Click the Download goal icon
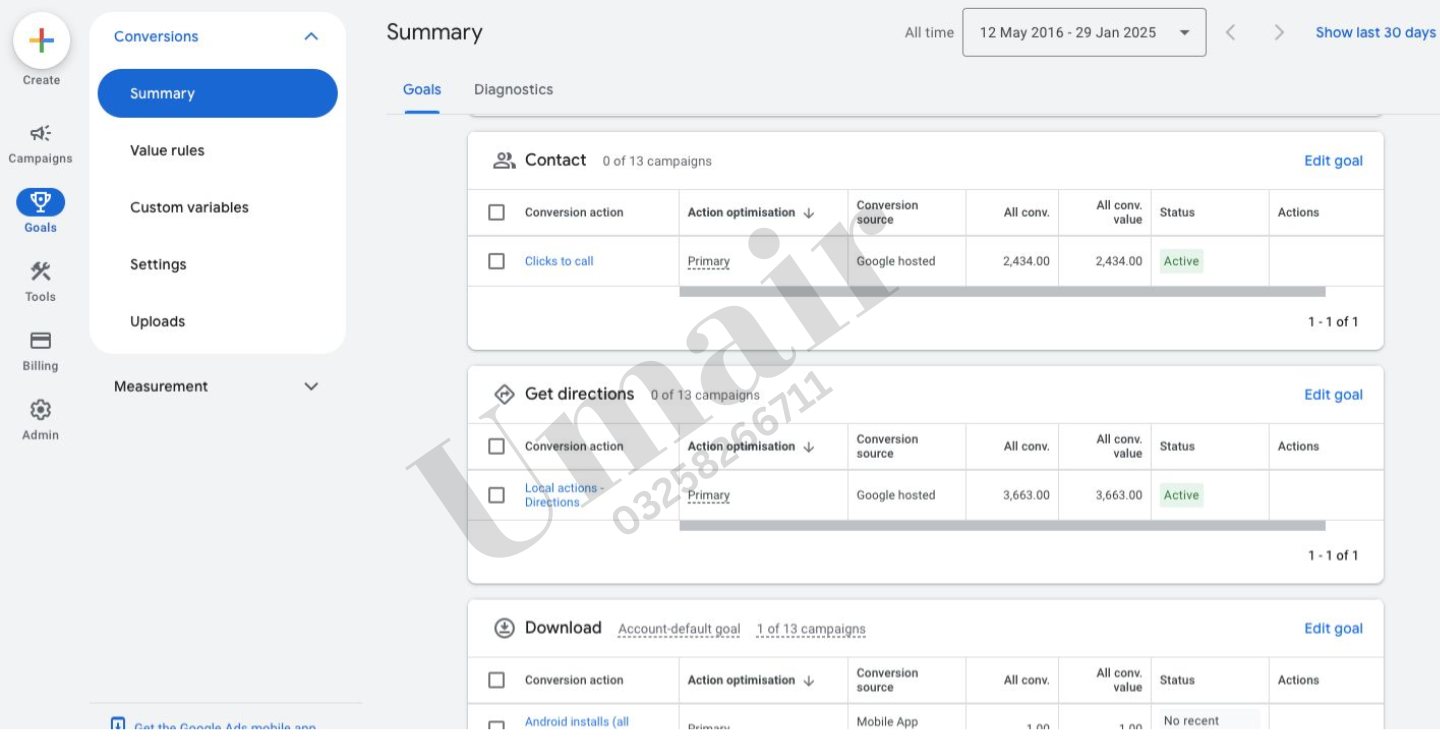Image resolution: width=1440 pixels, height=747 pixels. click(x=504, y=628)
